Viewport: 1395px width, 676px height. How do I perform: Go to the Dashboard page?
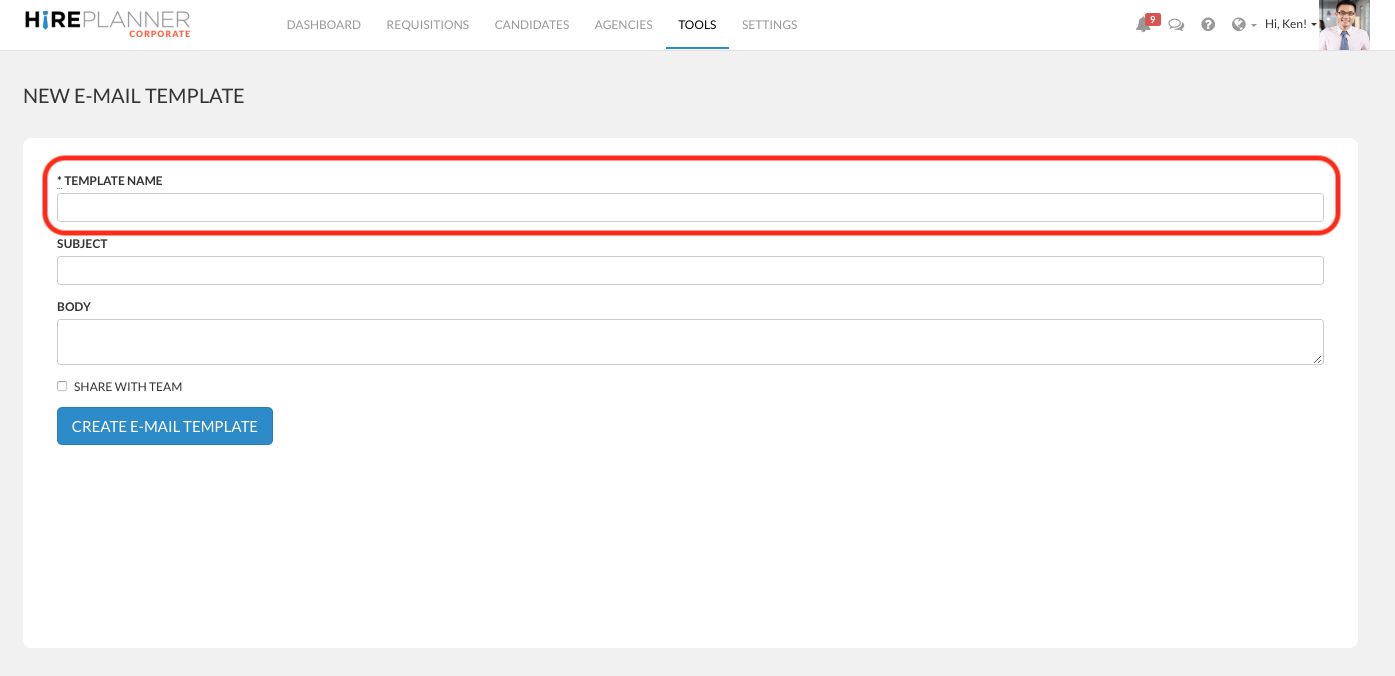point(323,25)
